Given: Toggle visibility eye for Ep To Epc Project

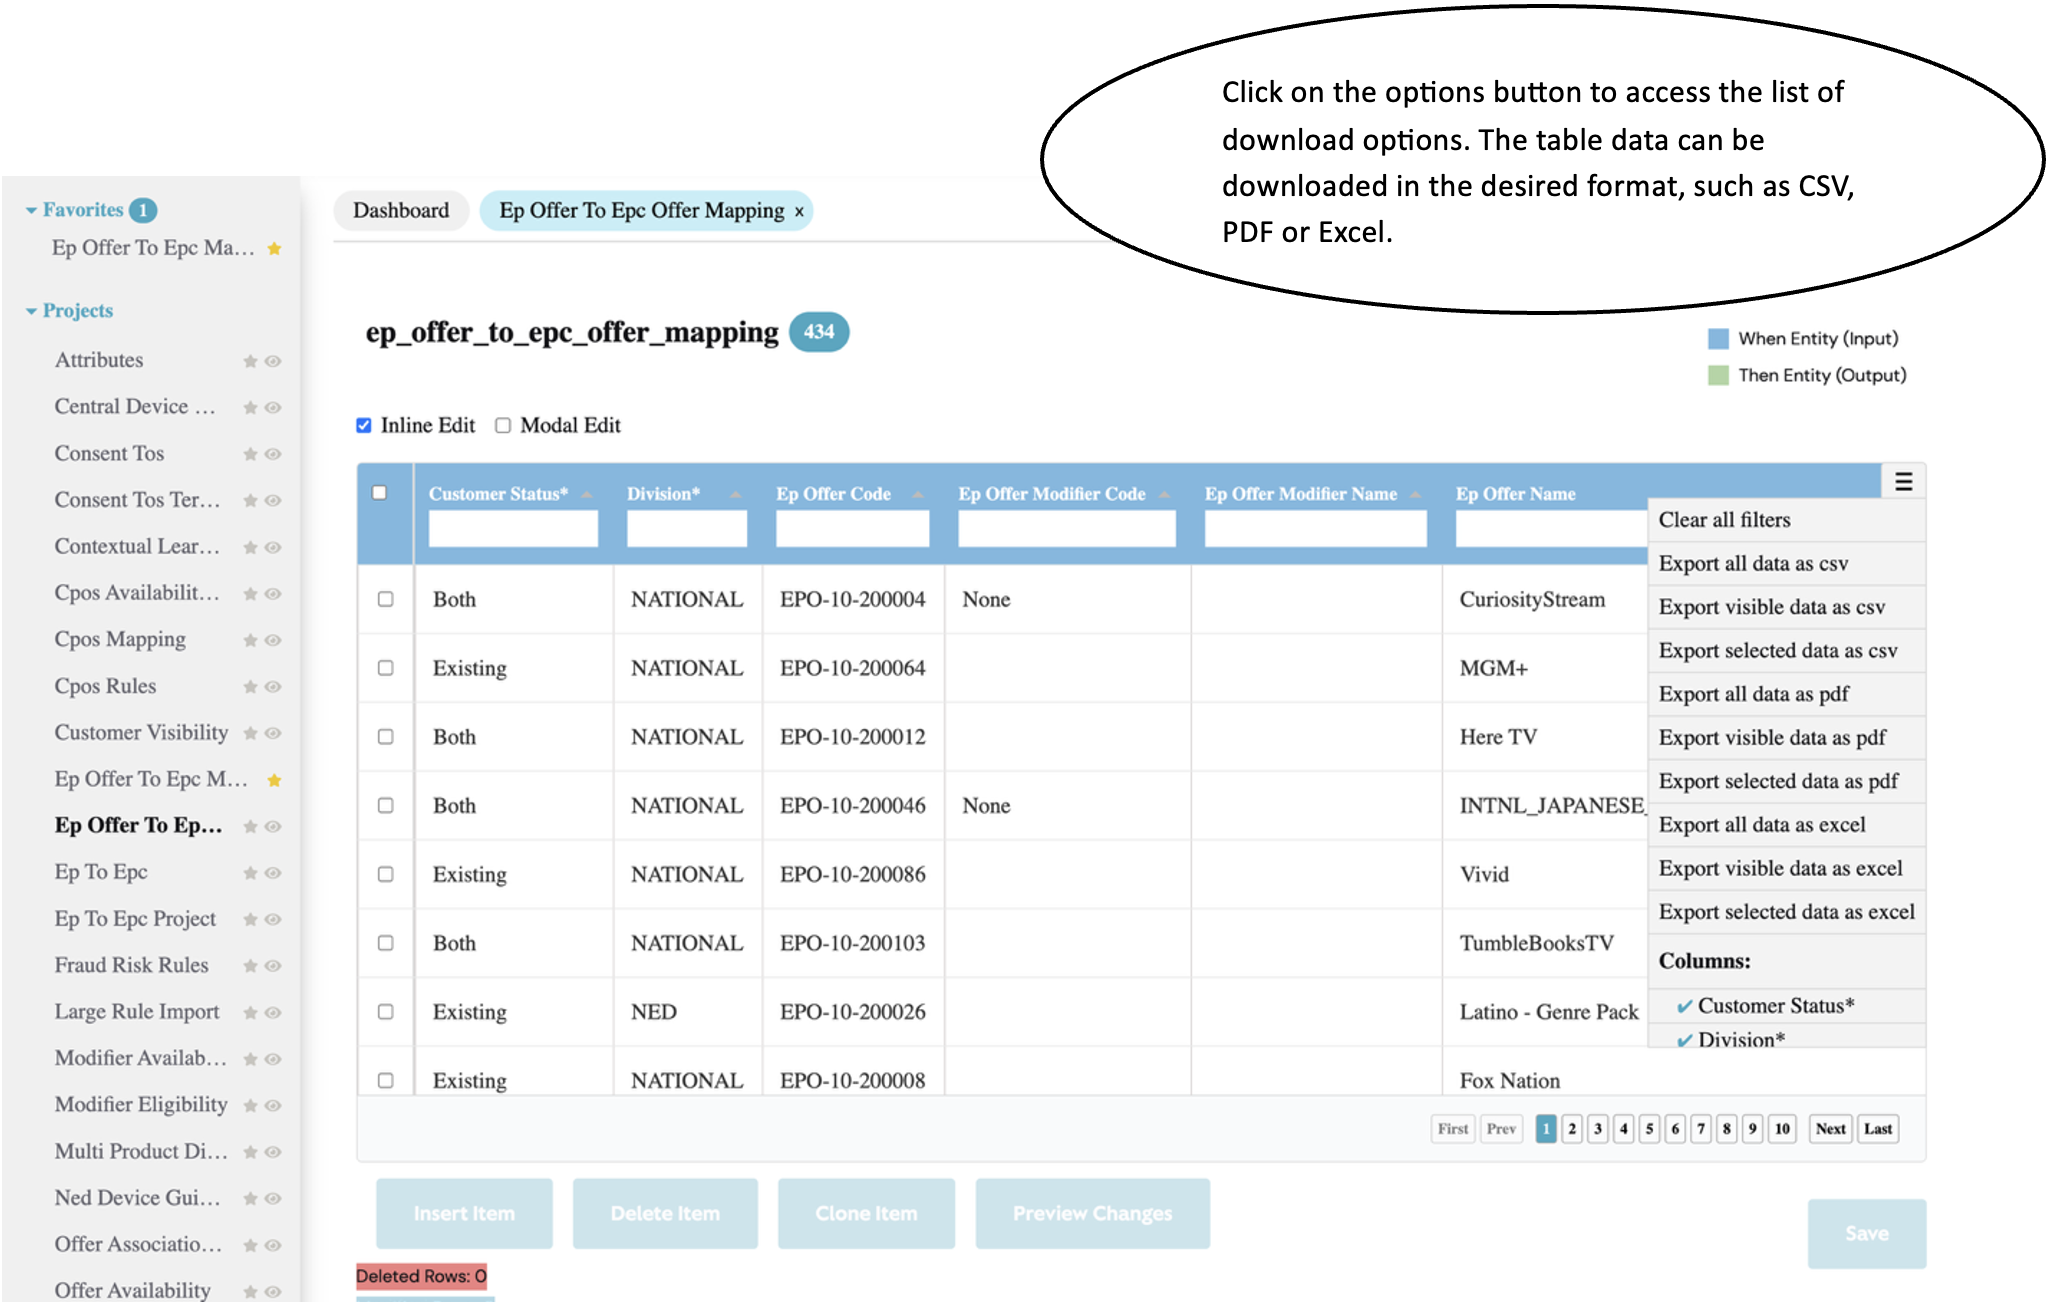Looking at the screenshot, I should [x=273, y=920].
